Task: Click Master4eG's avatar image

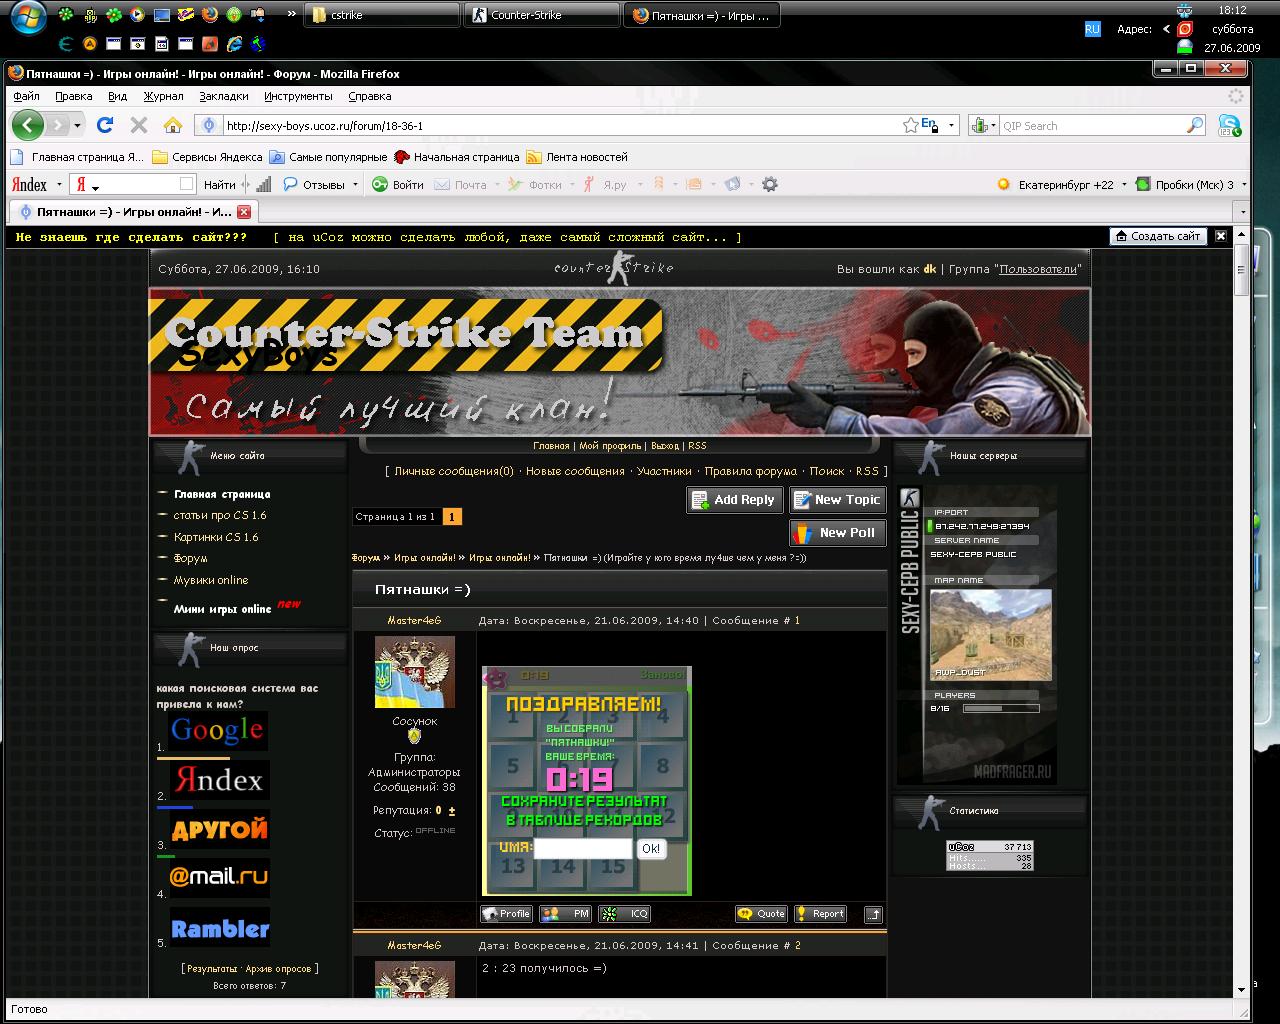Action: (414, 672)
